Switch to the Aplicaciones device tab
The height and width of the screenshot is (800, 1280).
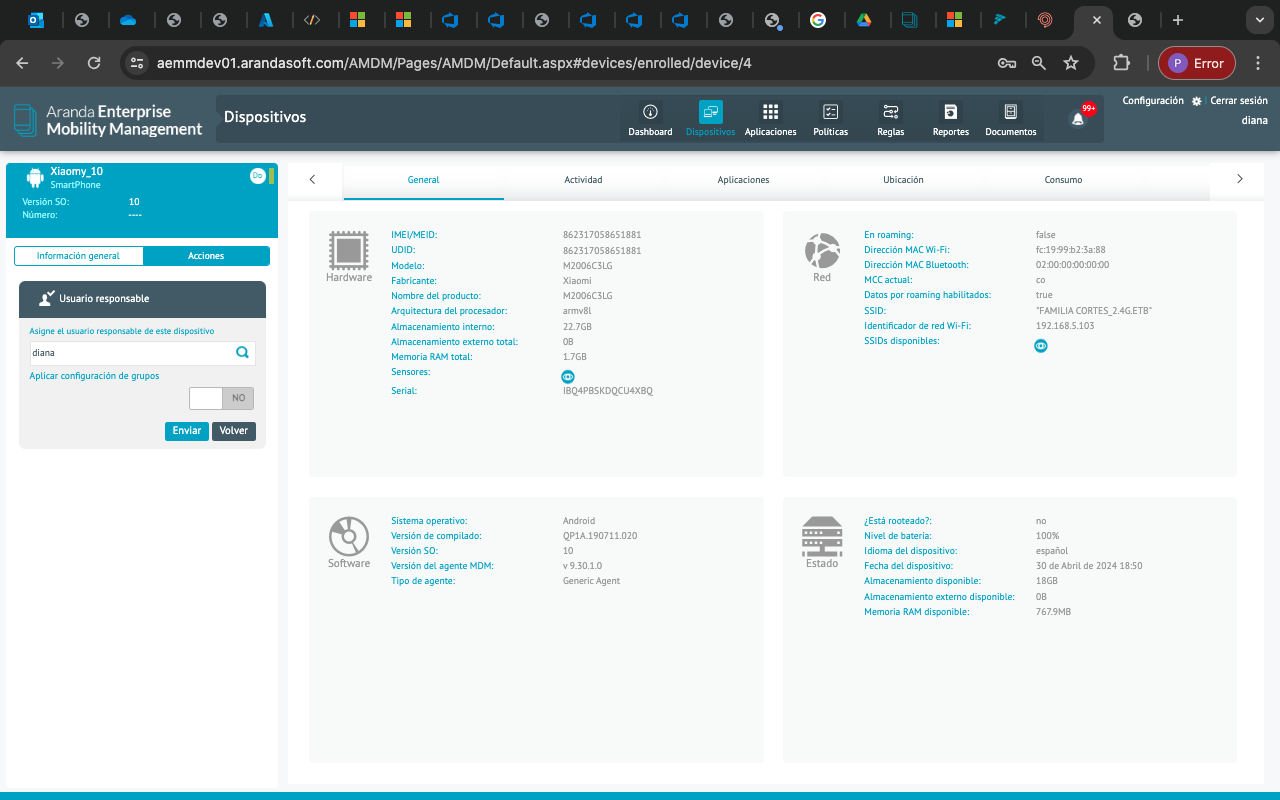point(743,180)
